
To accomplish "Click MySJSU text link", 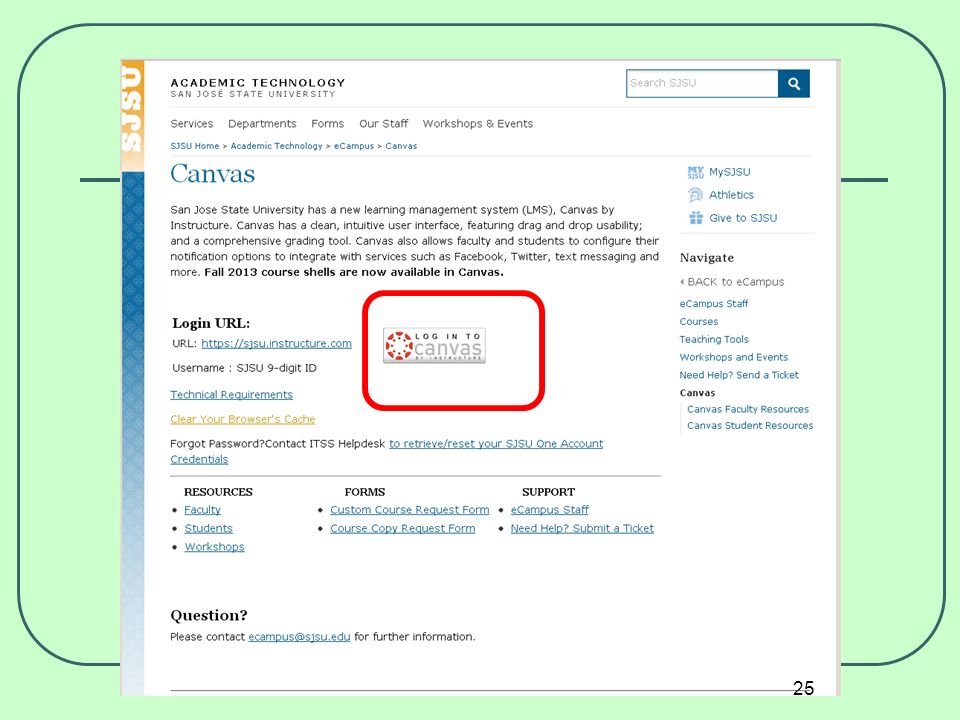I will [x=729, y=173].
